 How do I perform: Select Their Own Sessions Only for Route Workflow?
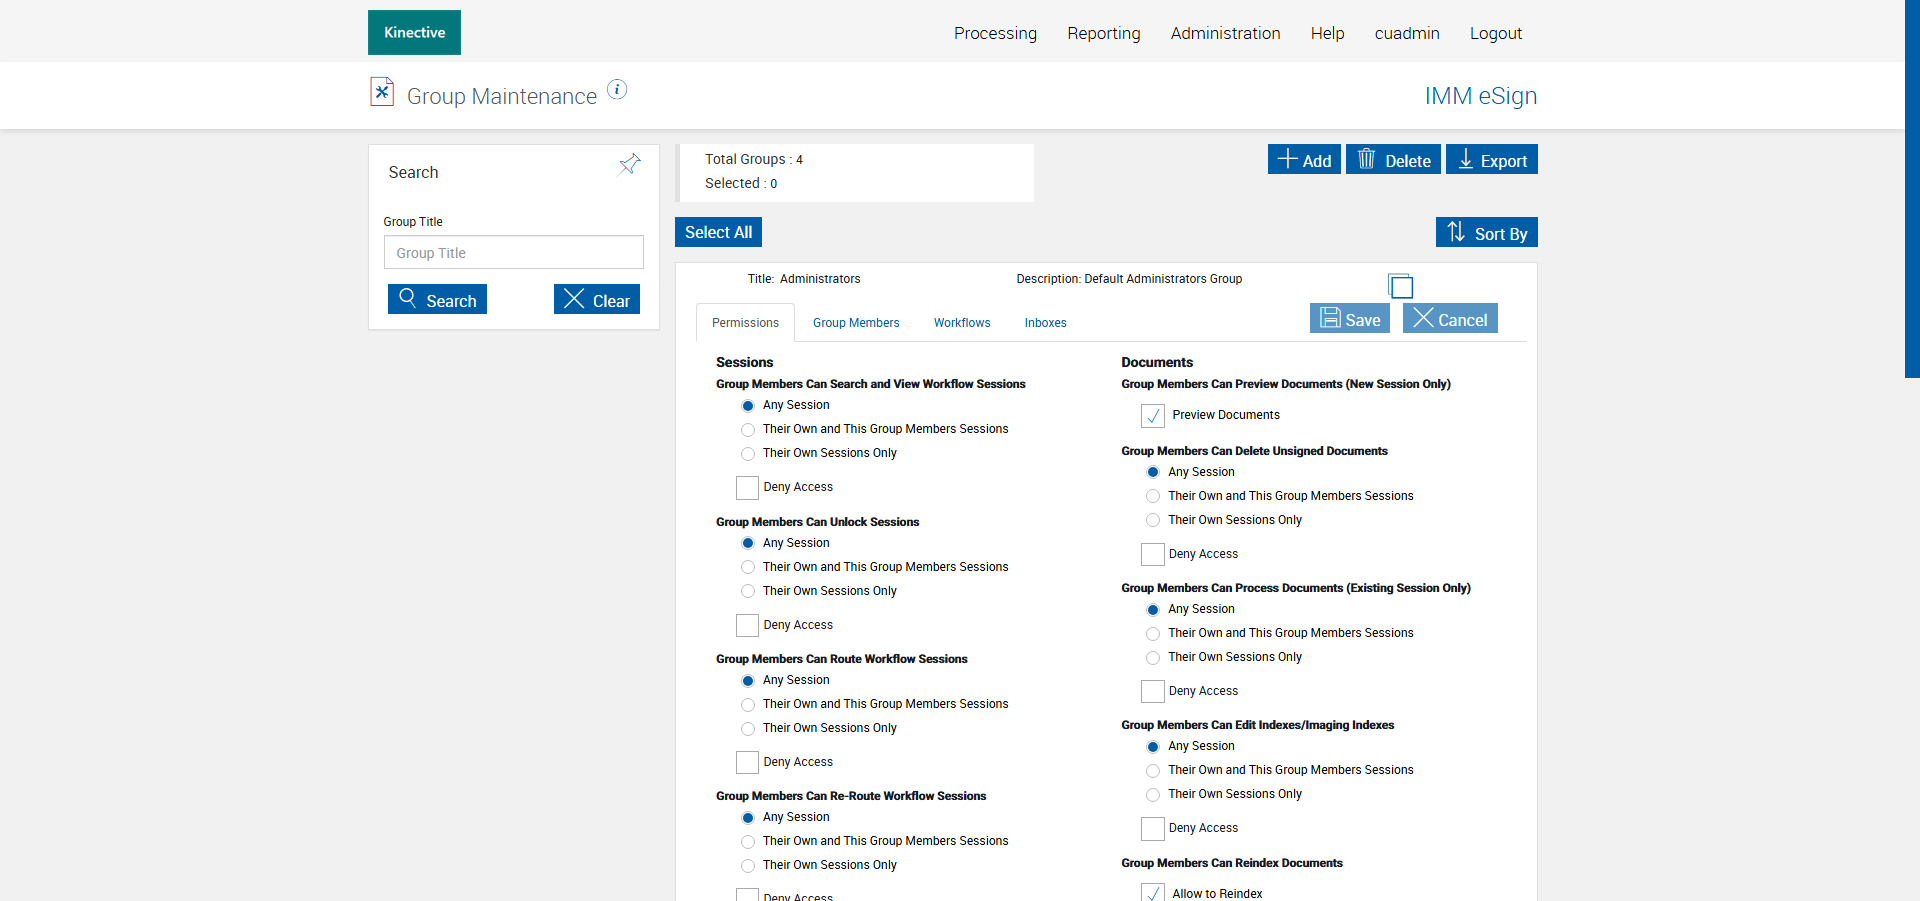748,729
